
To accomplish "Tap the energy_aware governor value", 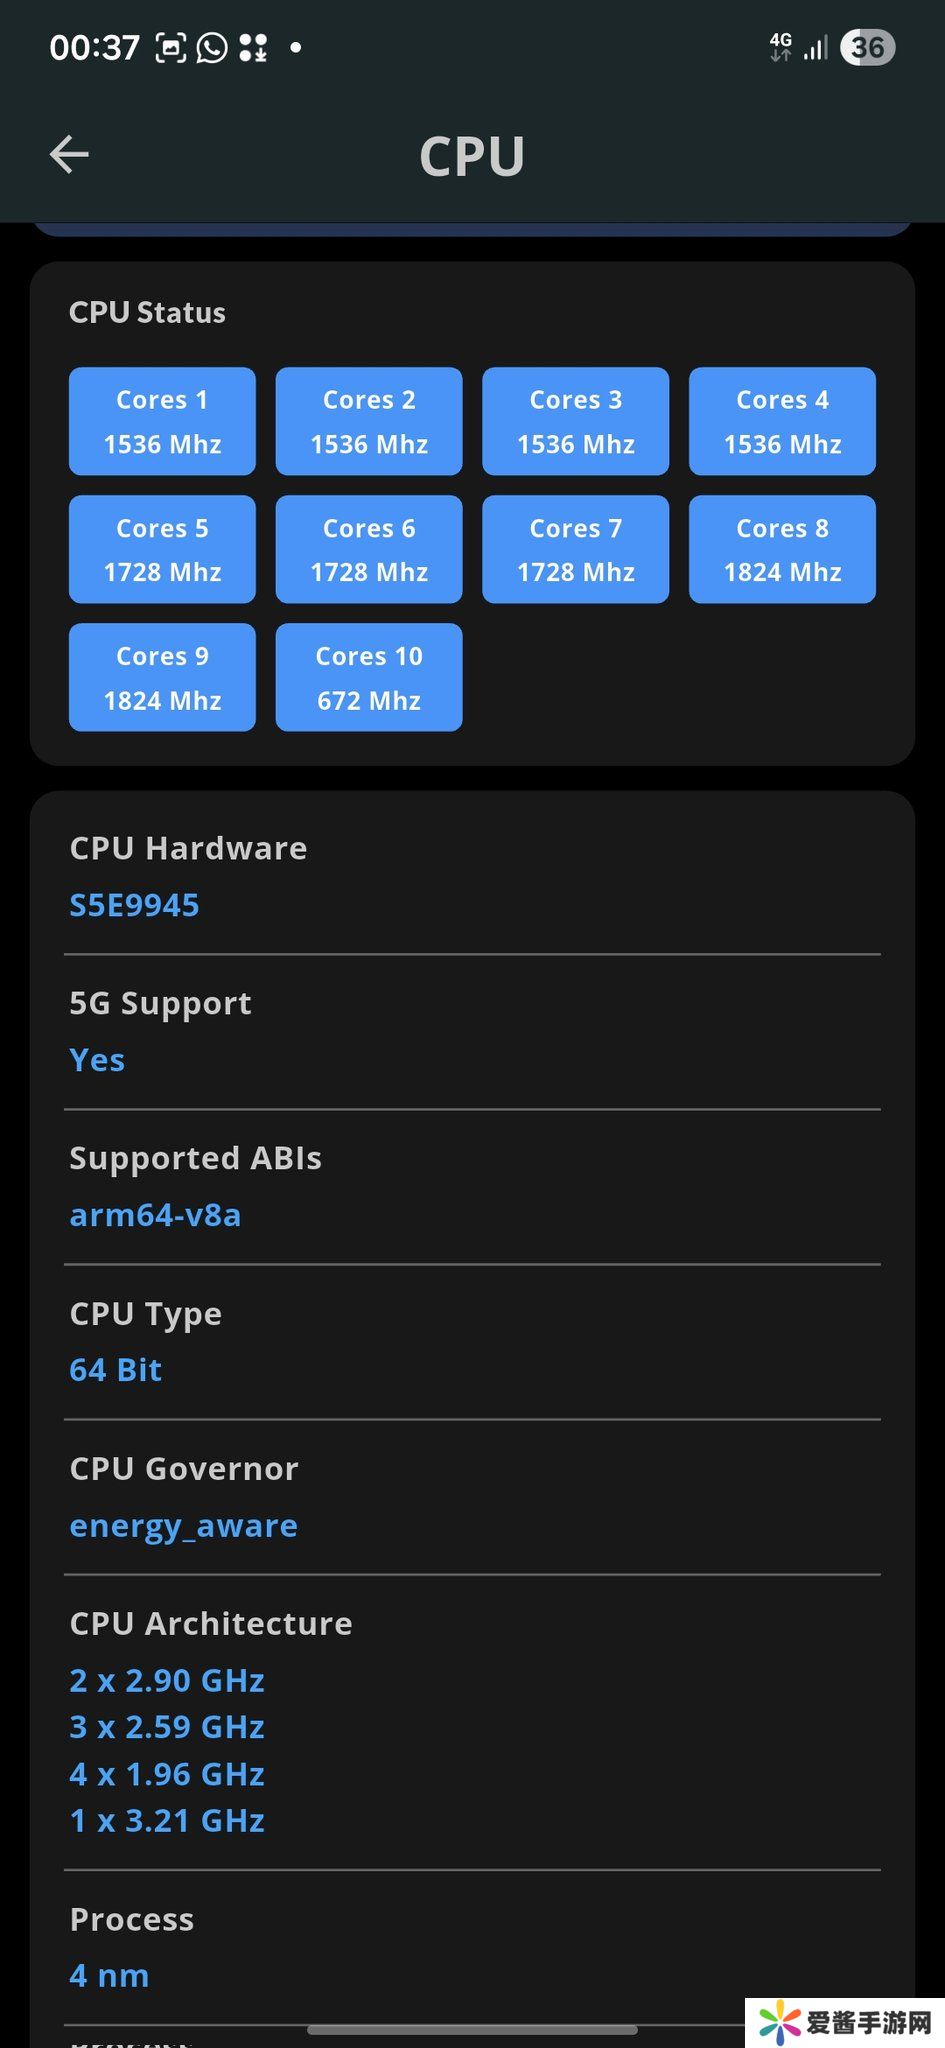I will click(183, 1526).
